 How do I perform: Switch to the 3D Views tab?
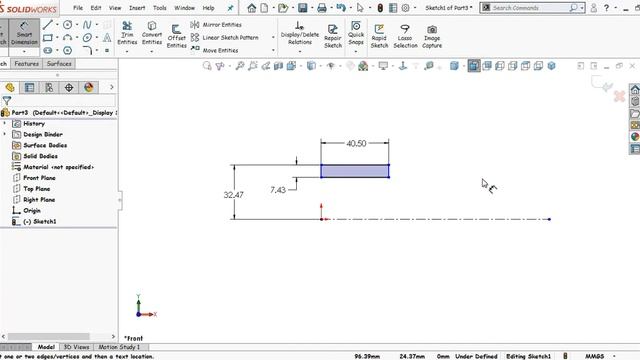76,347
